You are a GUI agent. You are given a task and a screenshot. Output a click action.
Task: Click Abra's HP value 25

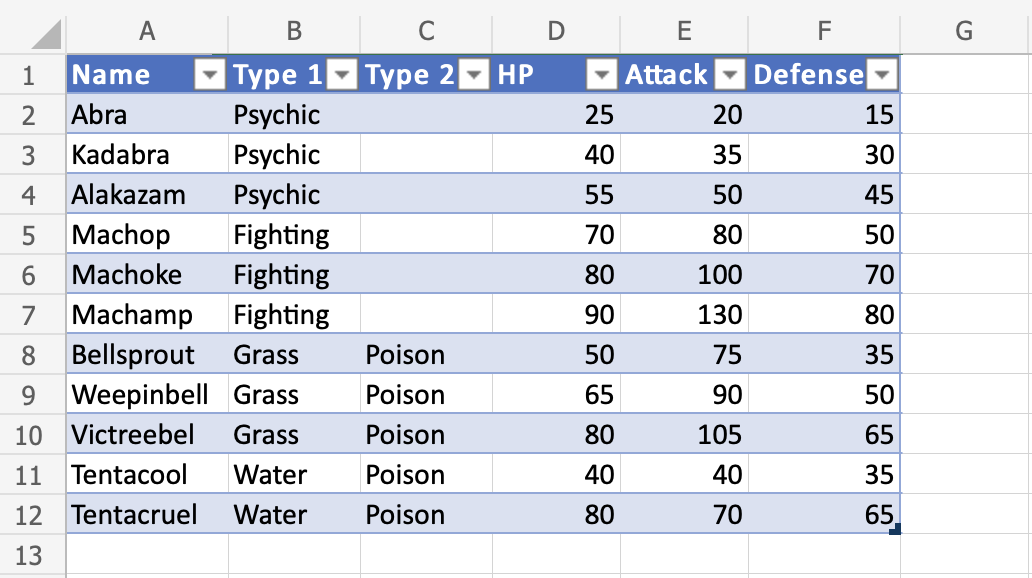coord(556,115)
